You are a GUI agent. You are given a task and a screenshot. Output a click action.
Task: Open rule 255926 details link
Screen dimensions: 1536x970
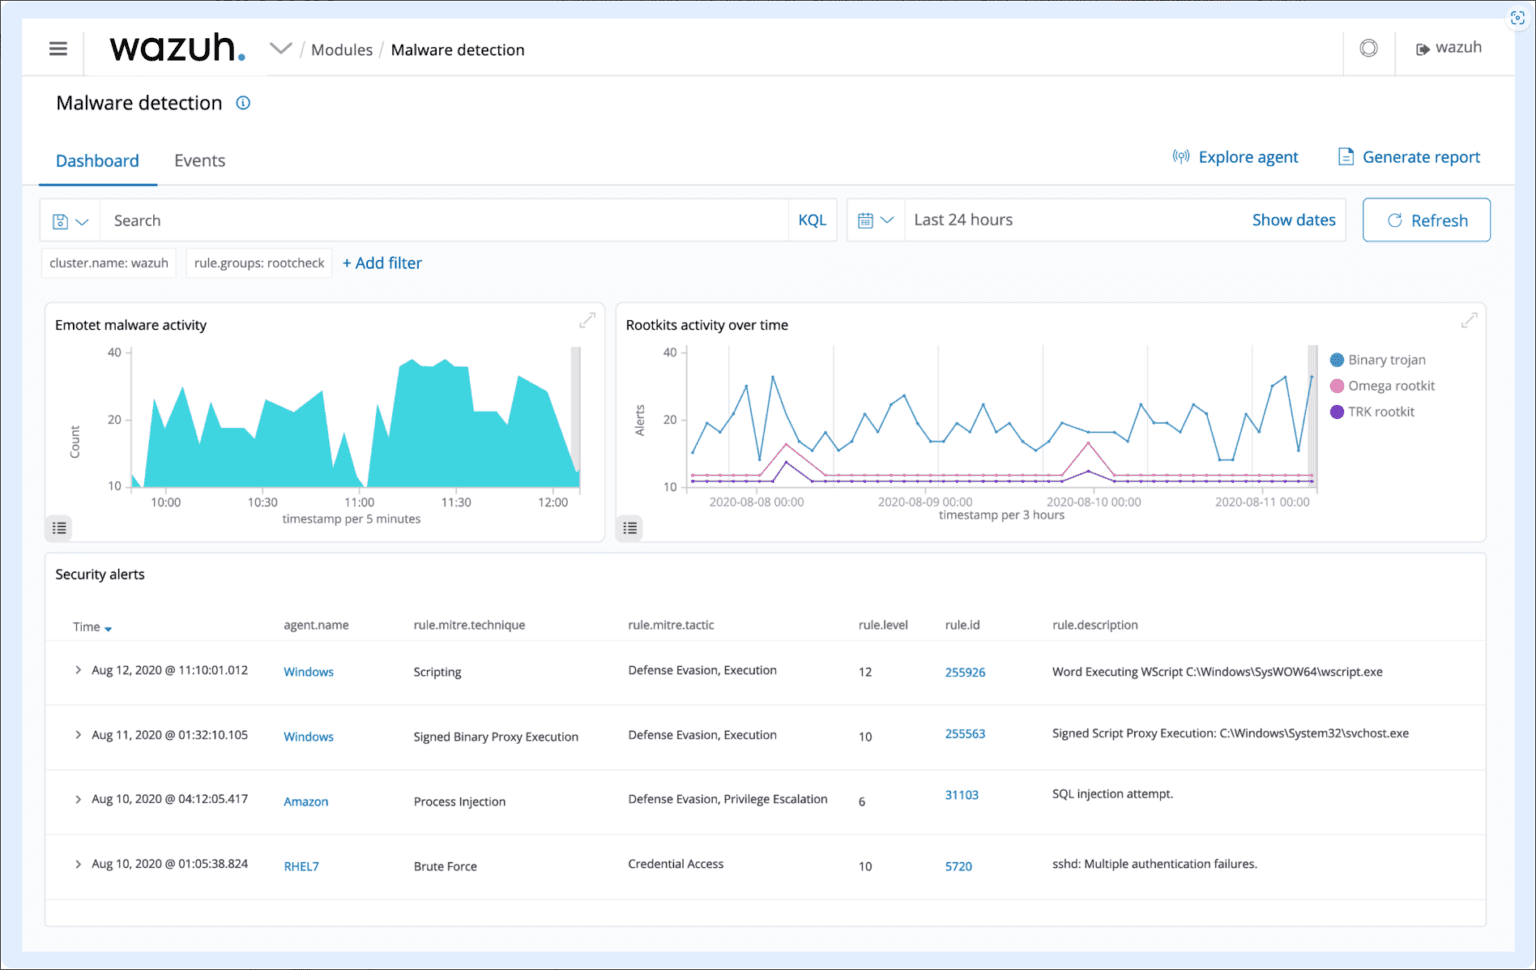[x=964, y=672]
